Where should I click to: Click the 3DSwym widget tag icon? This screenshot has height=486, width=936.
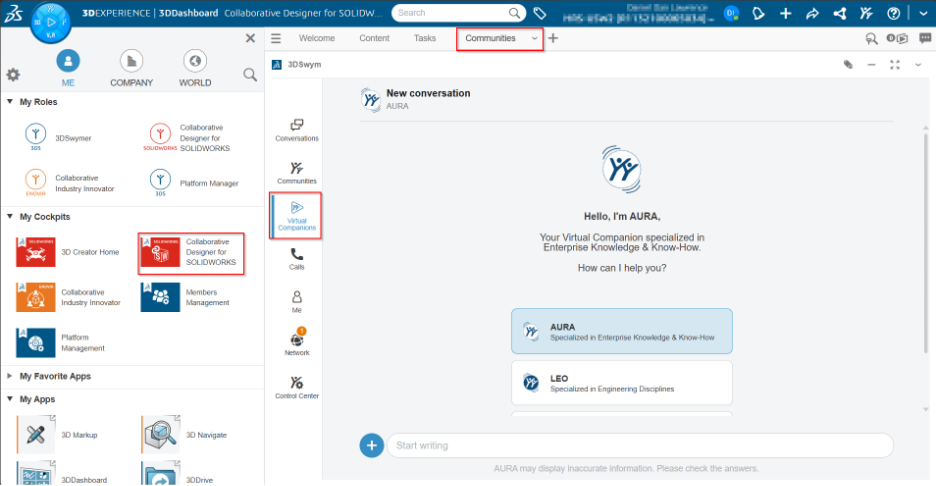coord(848,64)
